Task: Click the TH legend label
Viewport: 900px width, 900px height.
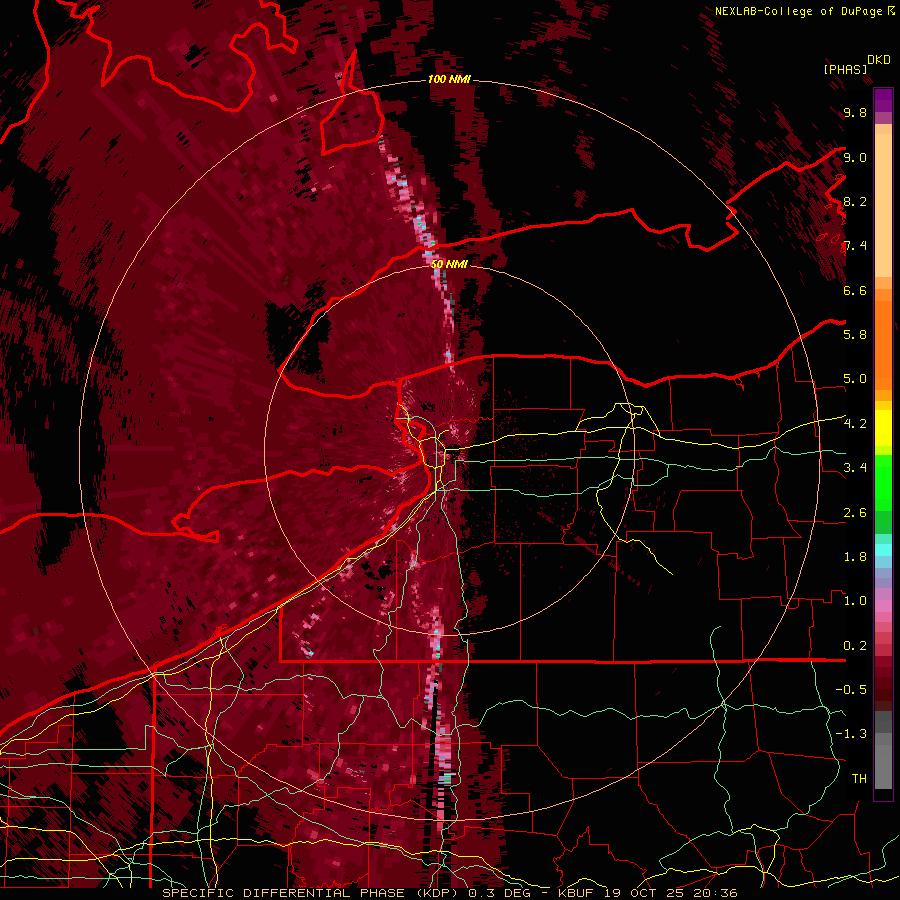Action: click(859, 779)
